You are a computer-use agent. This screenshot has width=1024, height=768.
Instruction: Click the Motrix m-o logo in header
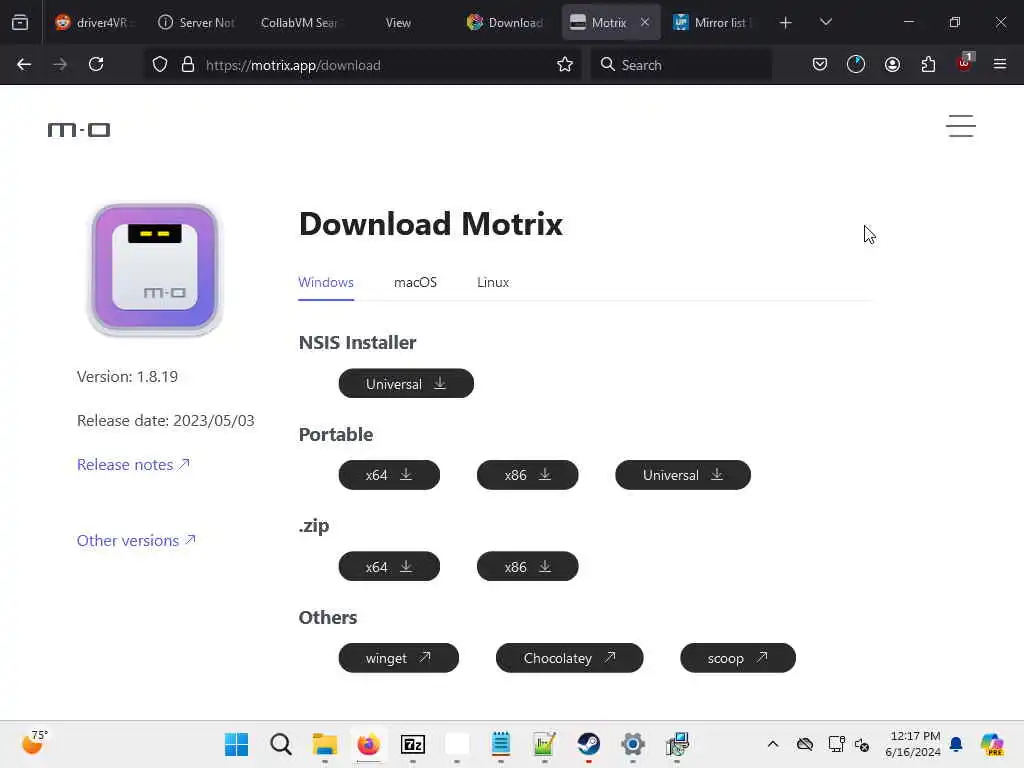pyautogui.click(x=79, y=130)
